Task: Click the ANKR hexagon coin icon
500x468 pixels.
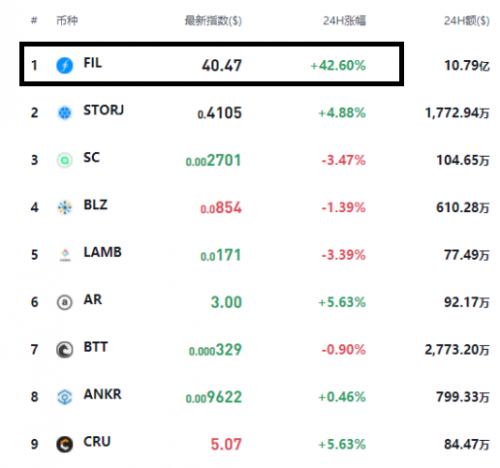Action: tap(64, 397)
